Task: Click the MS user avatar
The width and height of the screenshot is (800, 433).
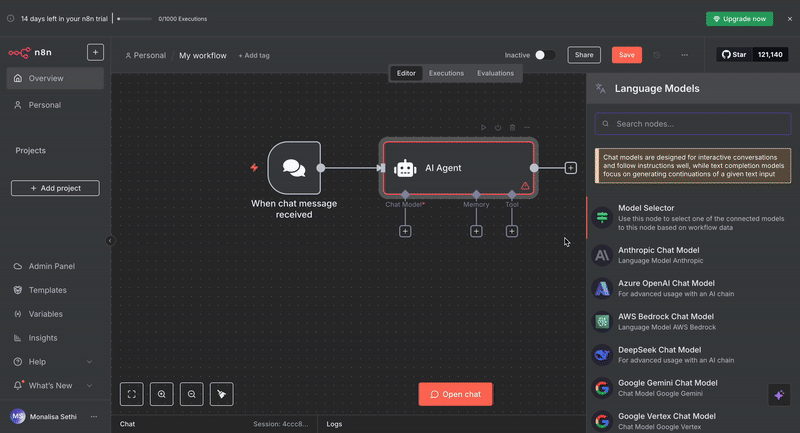Action: click(x=18, y=417)
